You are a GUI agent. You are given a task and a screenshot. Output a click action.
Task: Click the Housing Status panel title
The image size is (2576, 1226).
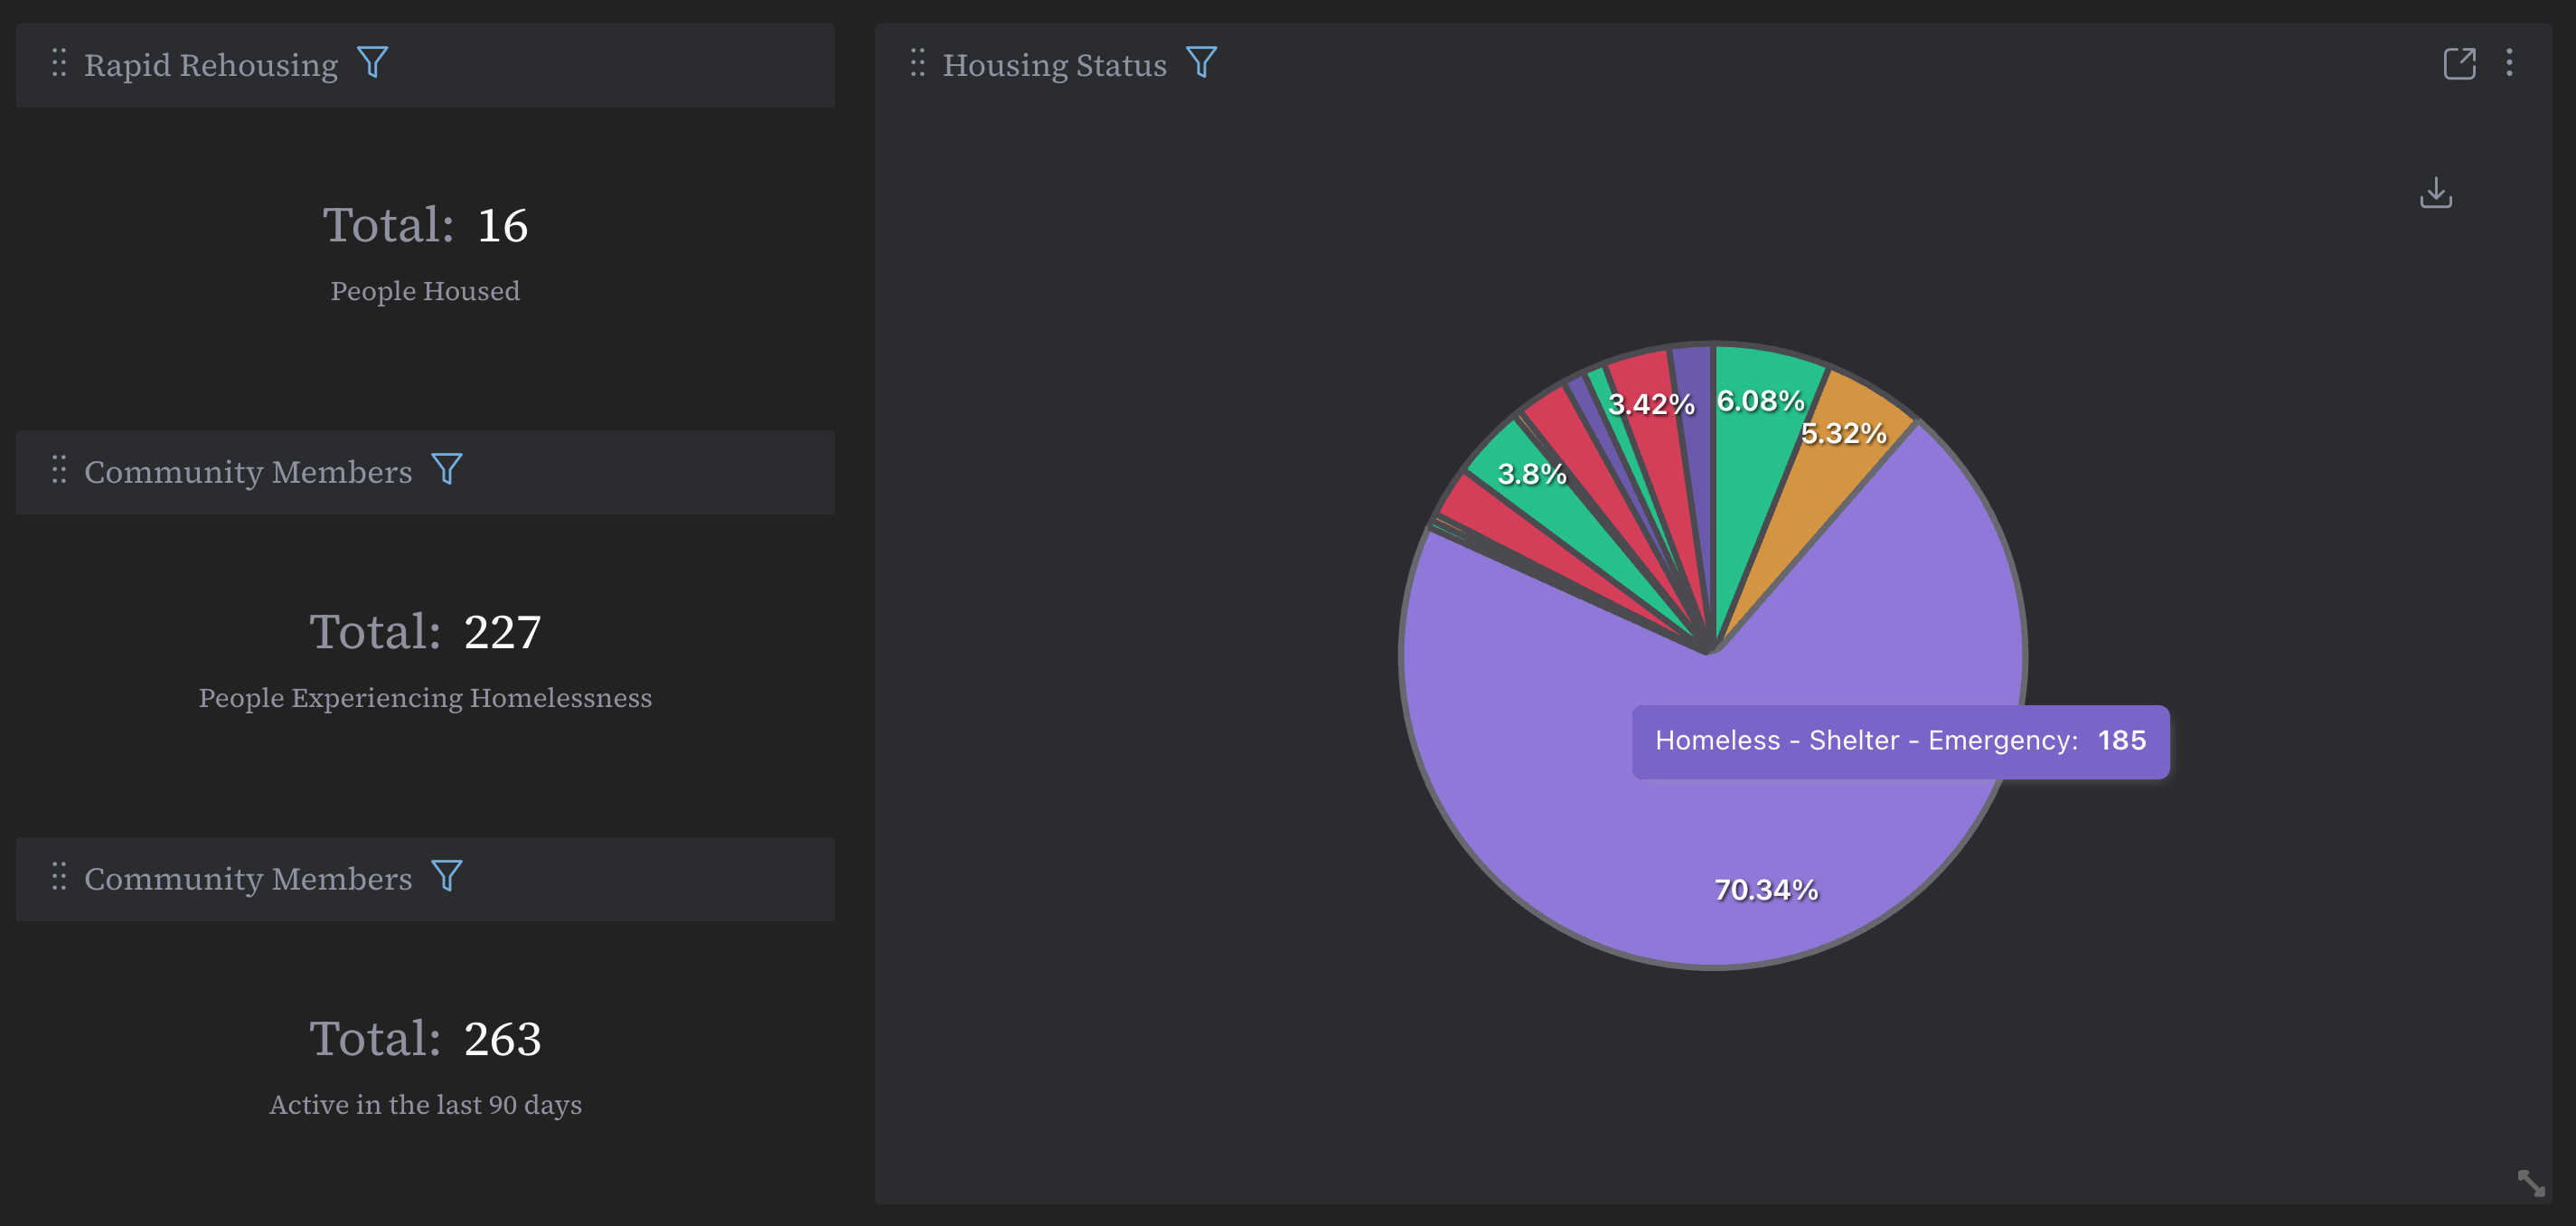1054,65
